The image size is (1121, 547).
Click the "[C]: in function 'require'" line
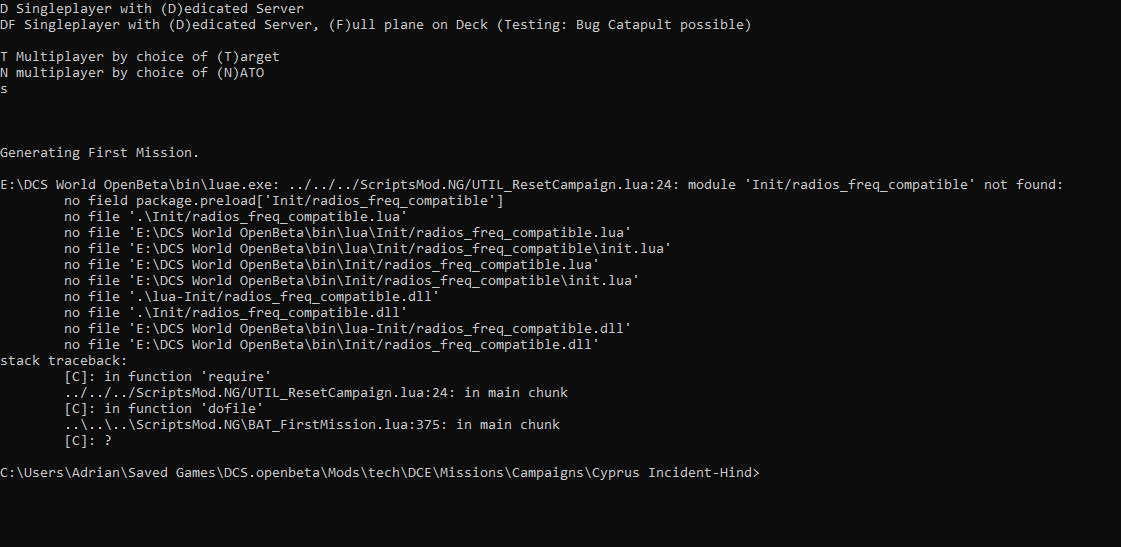pyautogui.click(x=168, y=376)
